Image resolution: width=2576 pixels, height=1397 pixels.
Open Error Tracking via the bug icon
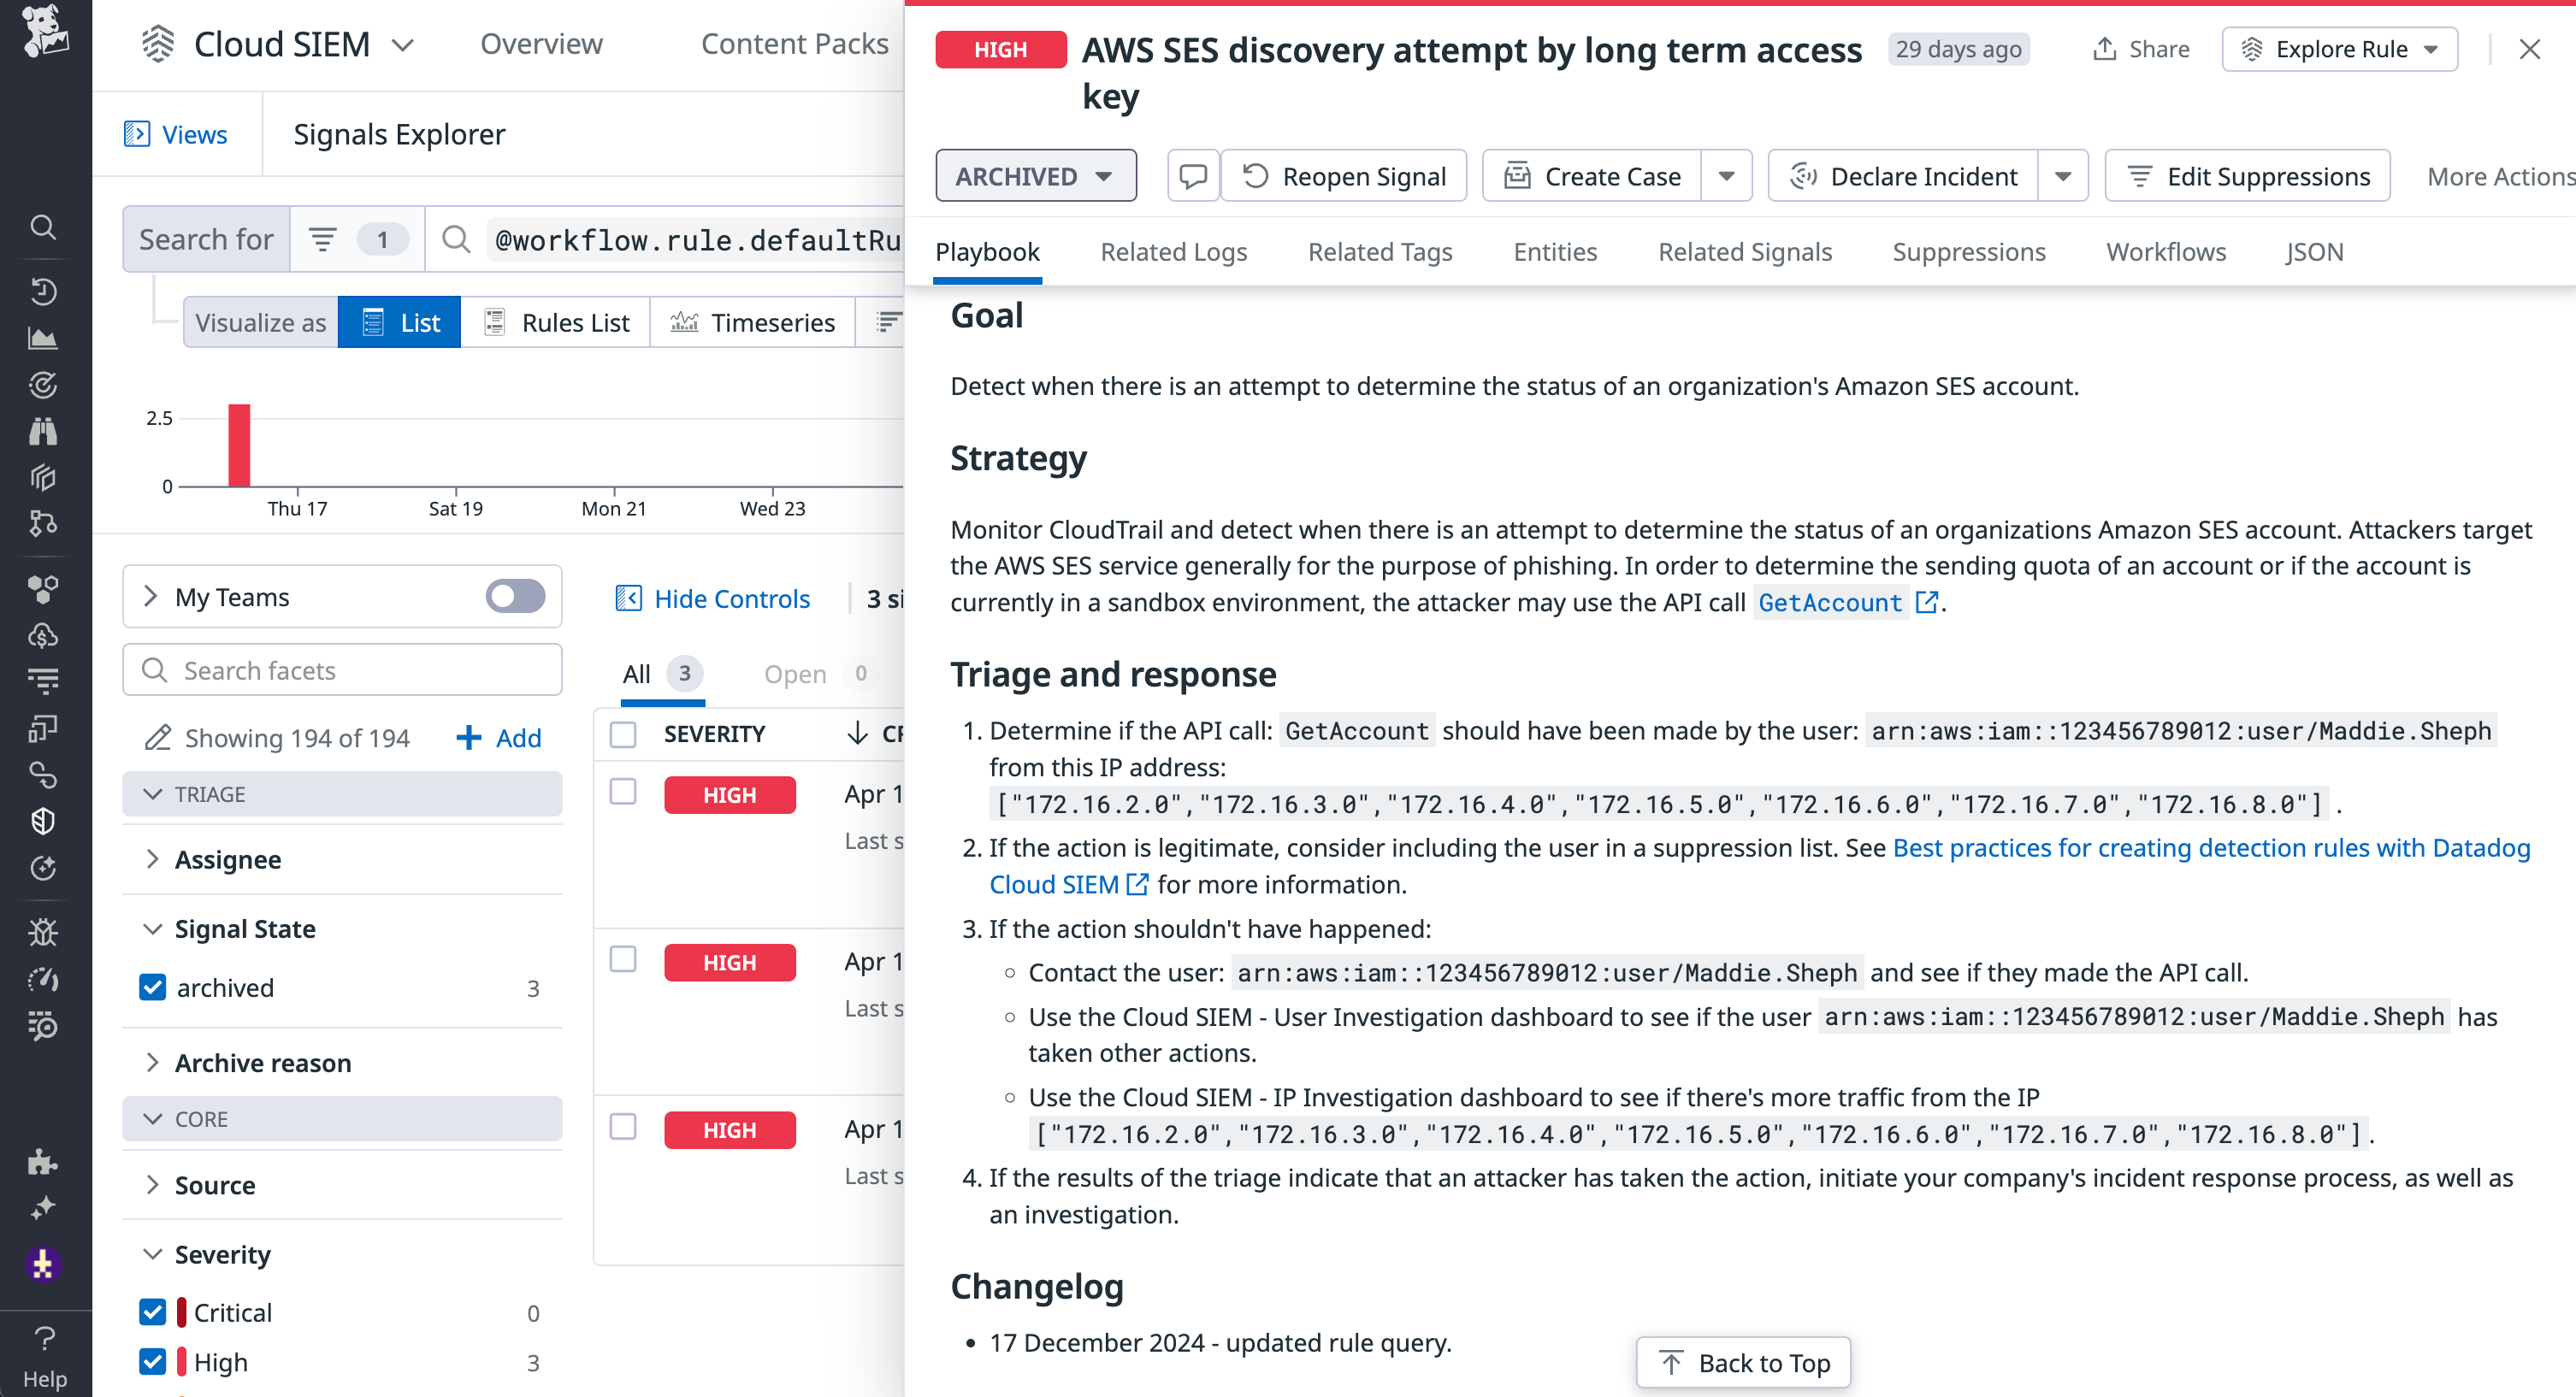(44, 932)
